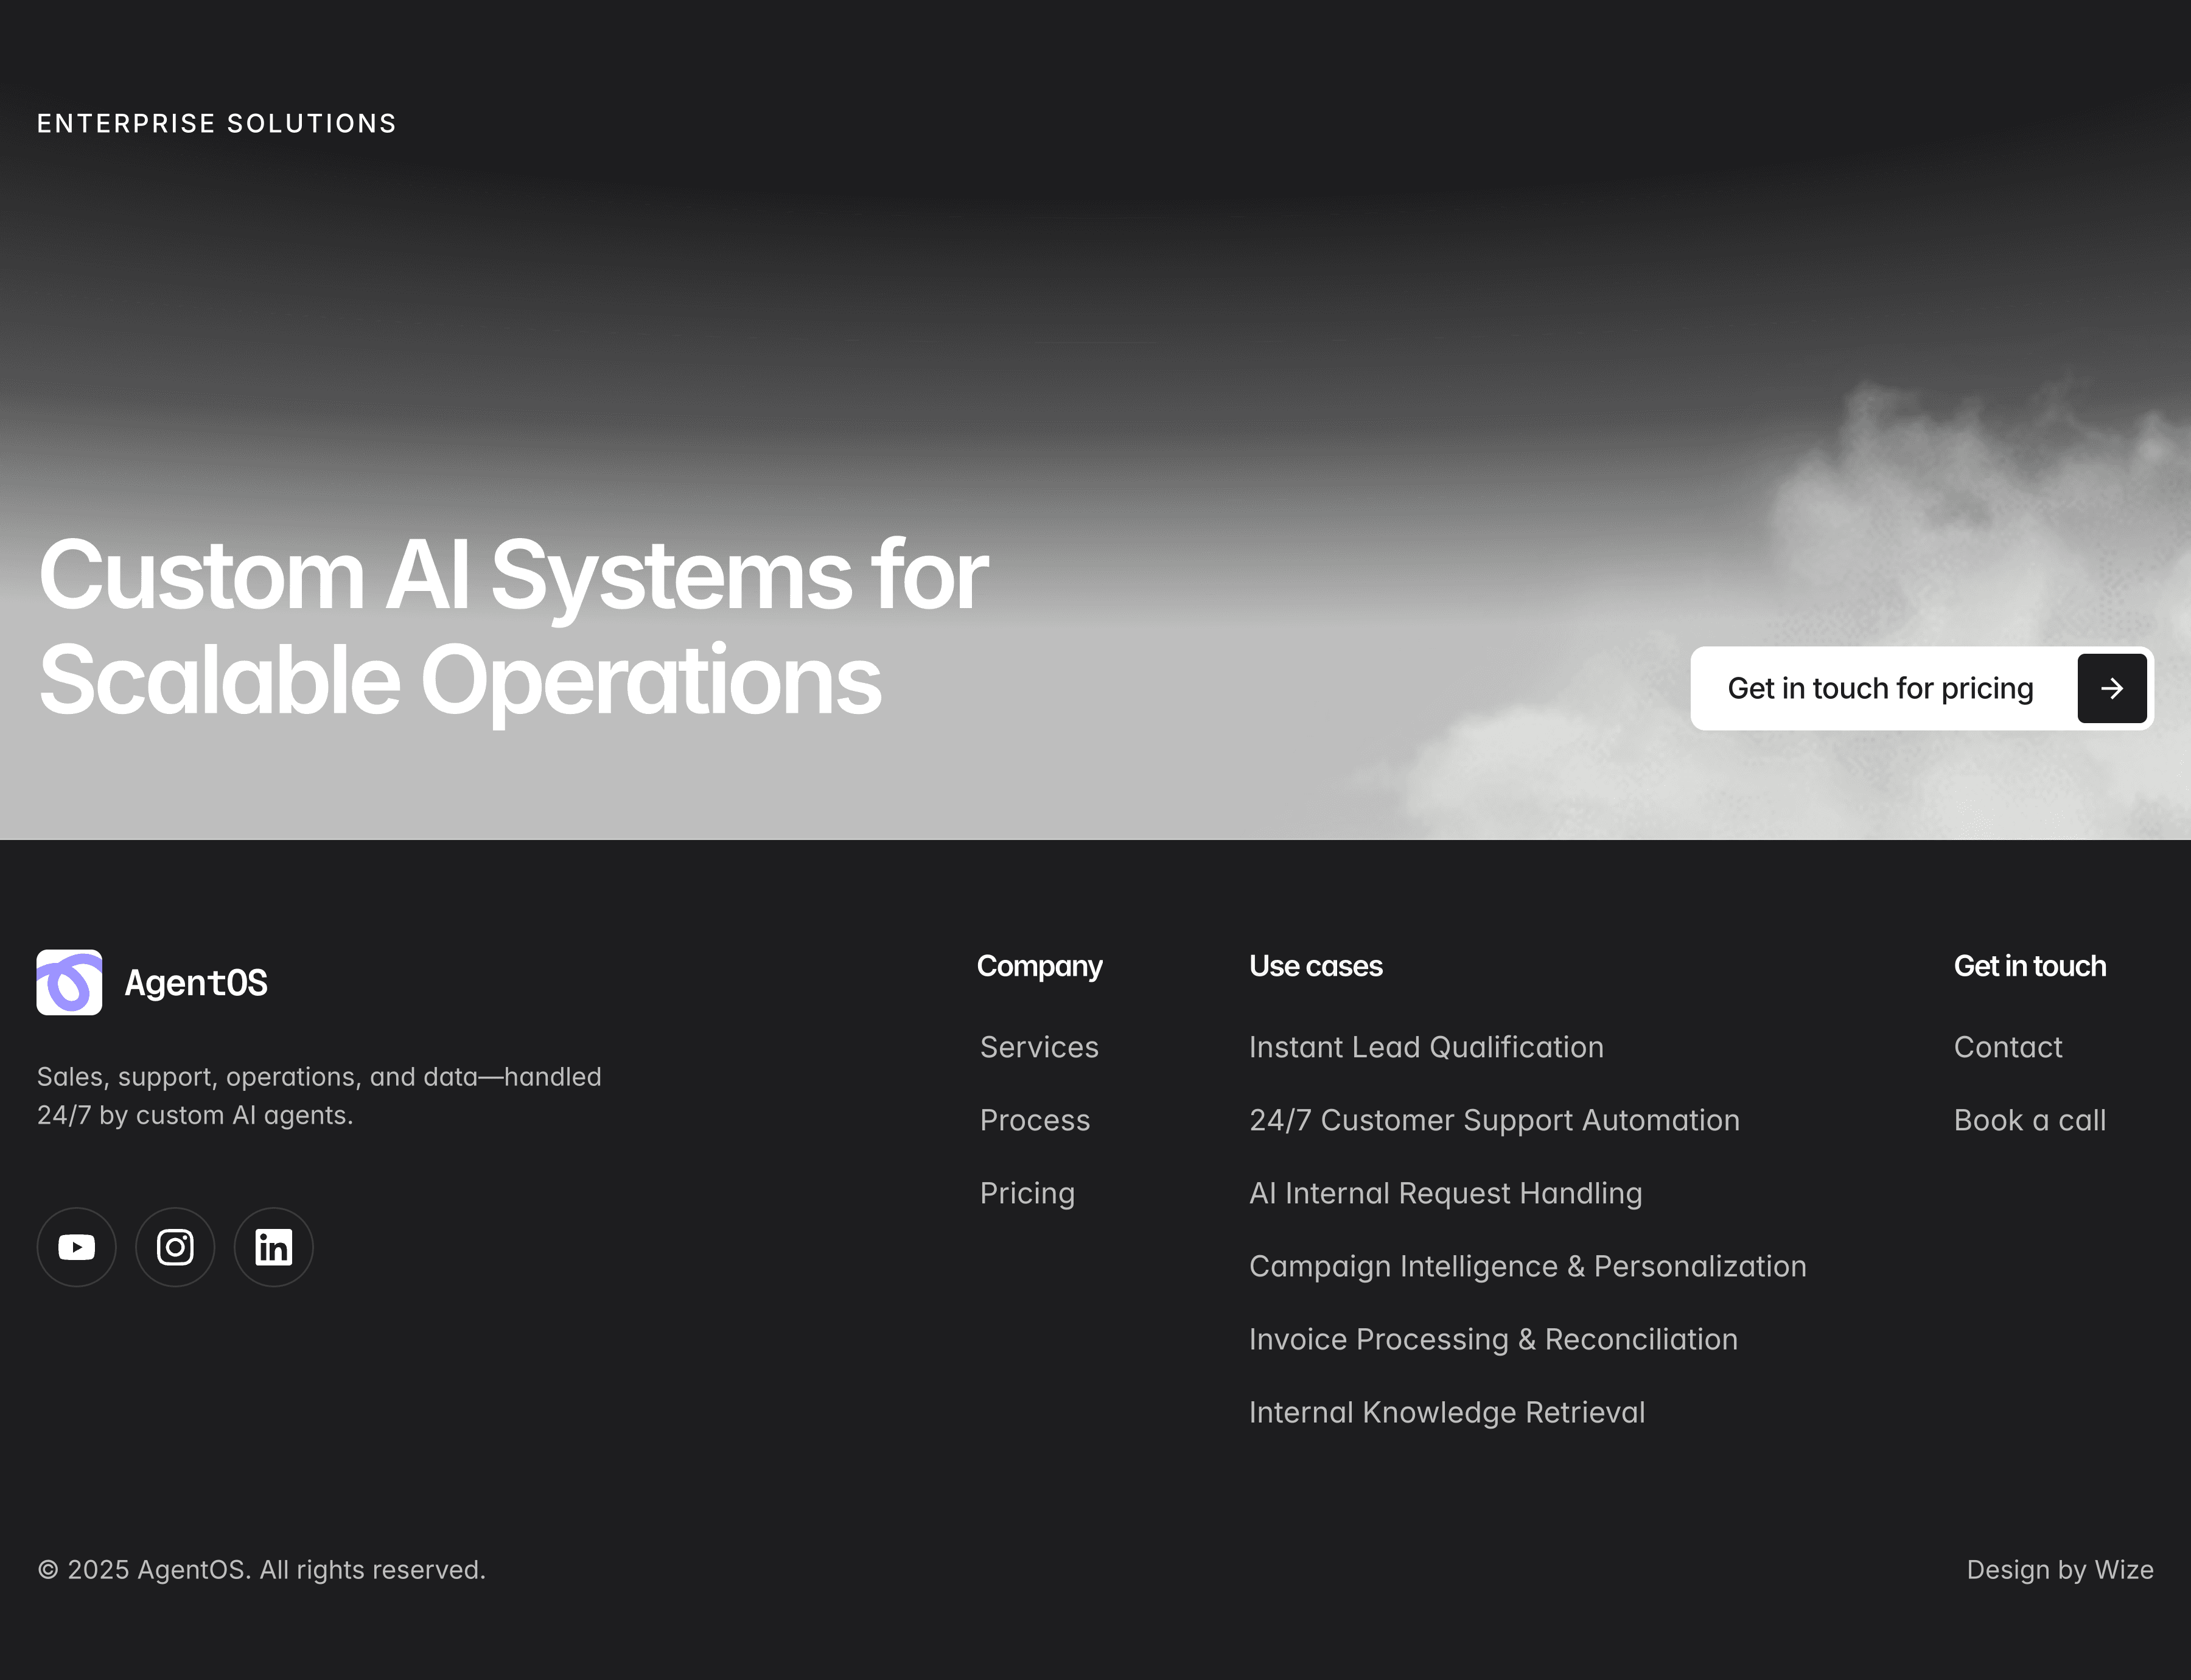The width and height of the screenshot is (2191, 1680).
Task: Click Internal Knowledge Retrieval link
Action: pos(1446,1412)
